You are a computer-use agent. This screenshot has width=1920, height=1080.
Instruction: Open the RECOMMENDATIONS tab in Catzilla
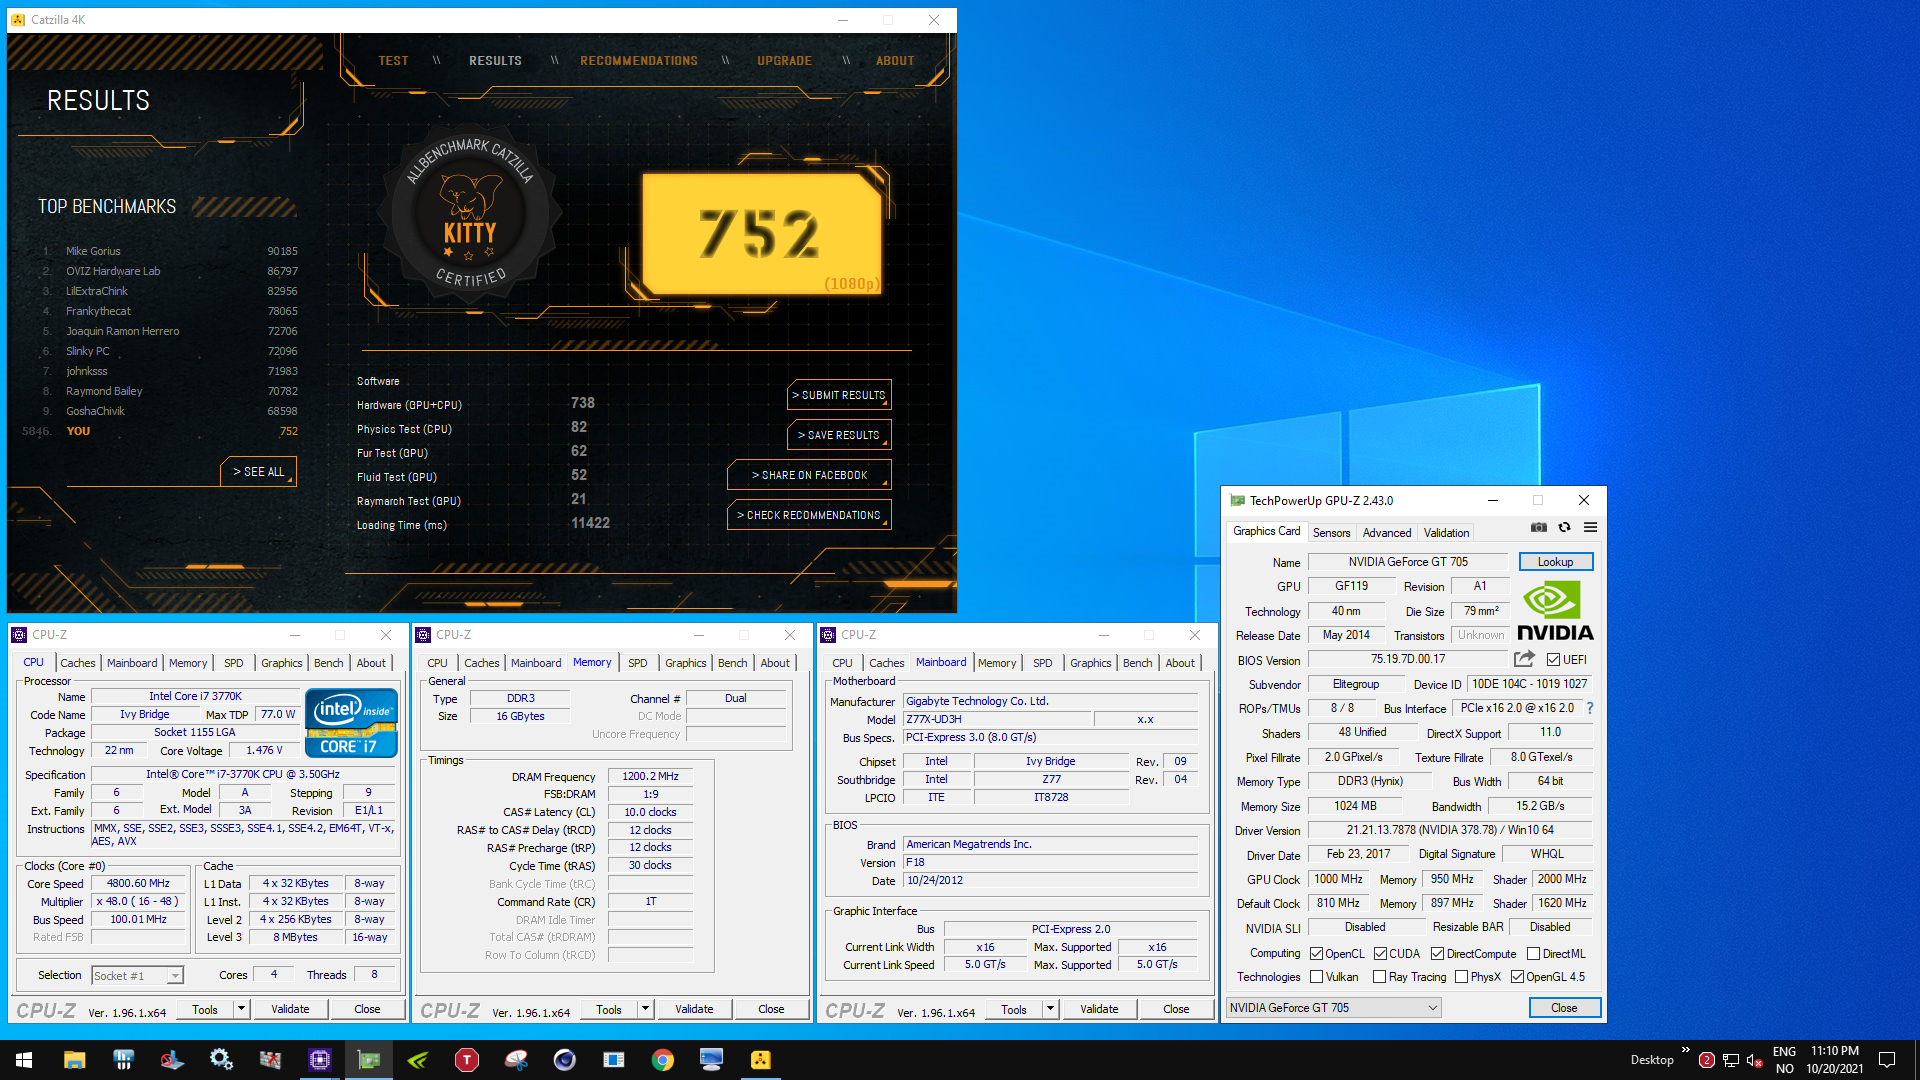point(639,61)
